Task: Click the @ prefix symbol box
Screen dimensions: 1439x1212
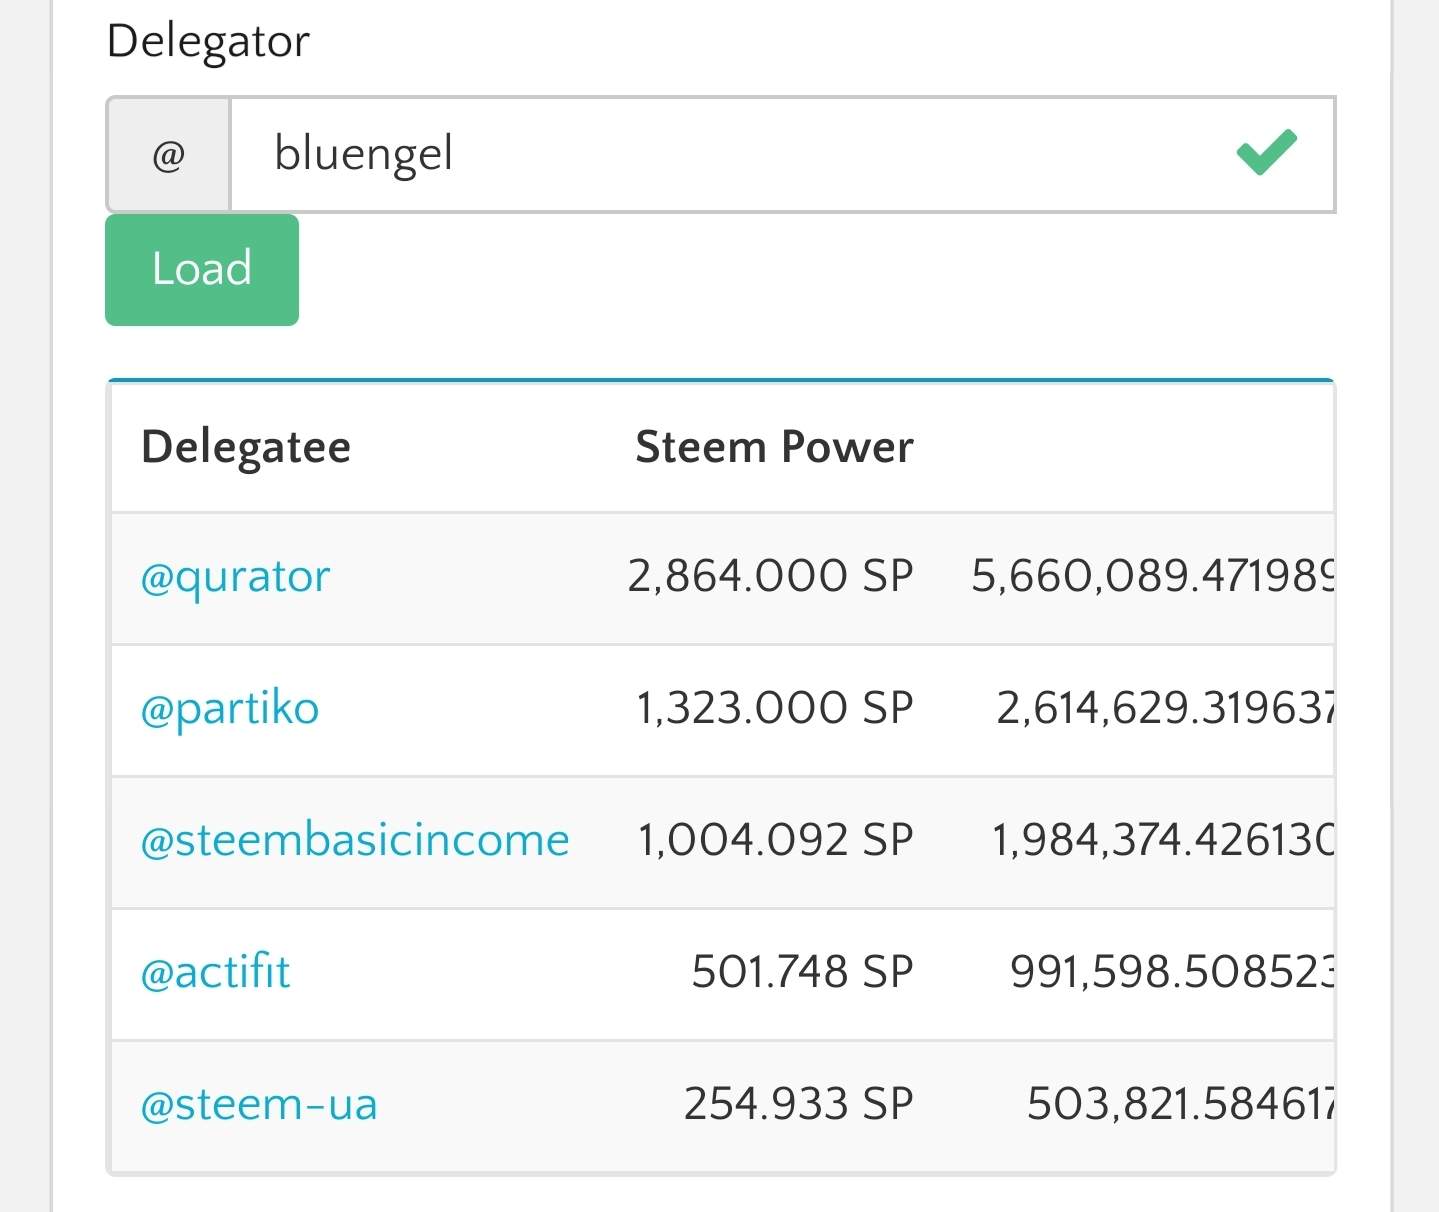Action: pos(168,155)
